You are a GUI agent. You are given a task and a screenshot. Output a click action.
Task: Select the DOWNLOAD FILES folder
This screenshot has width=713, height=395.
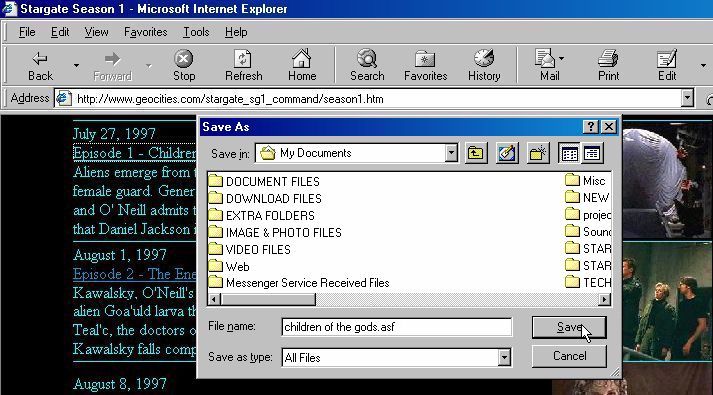[265, 199]
